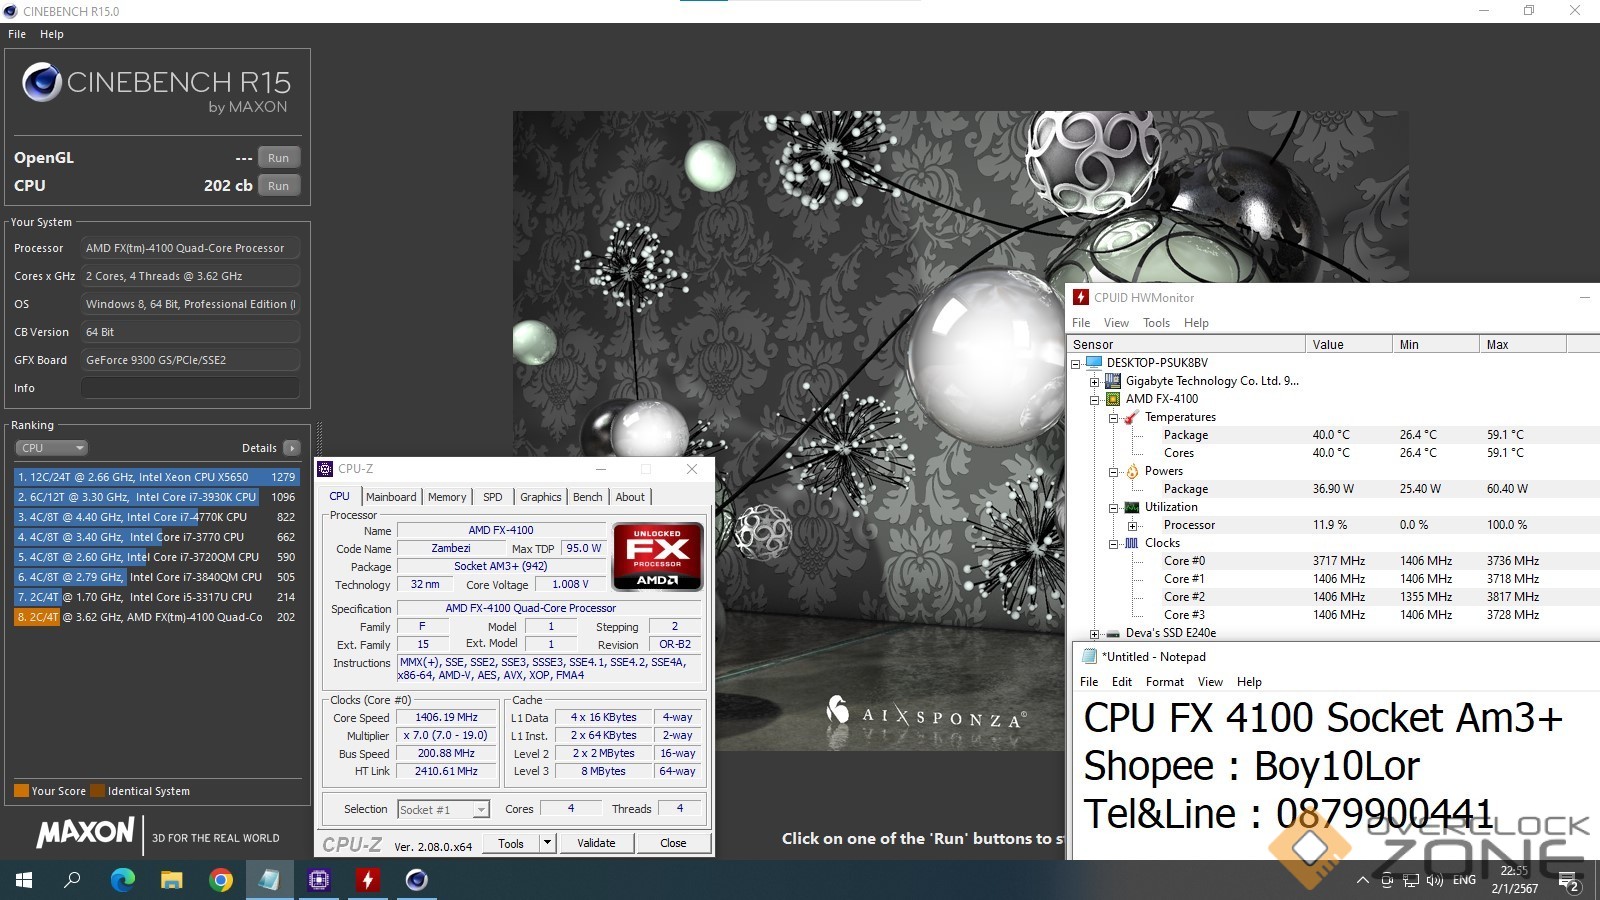Click the Validate button in CPU-Z

596,843
